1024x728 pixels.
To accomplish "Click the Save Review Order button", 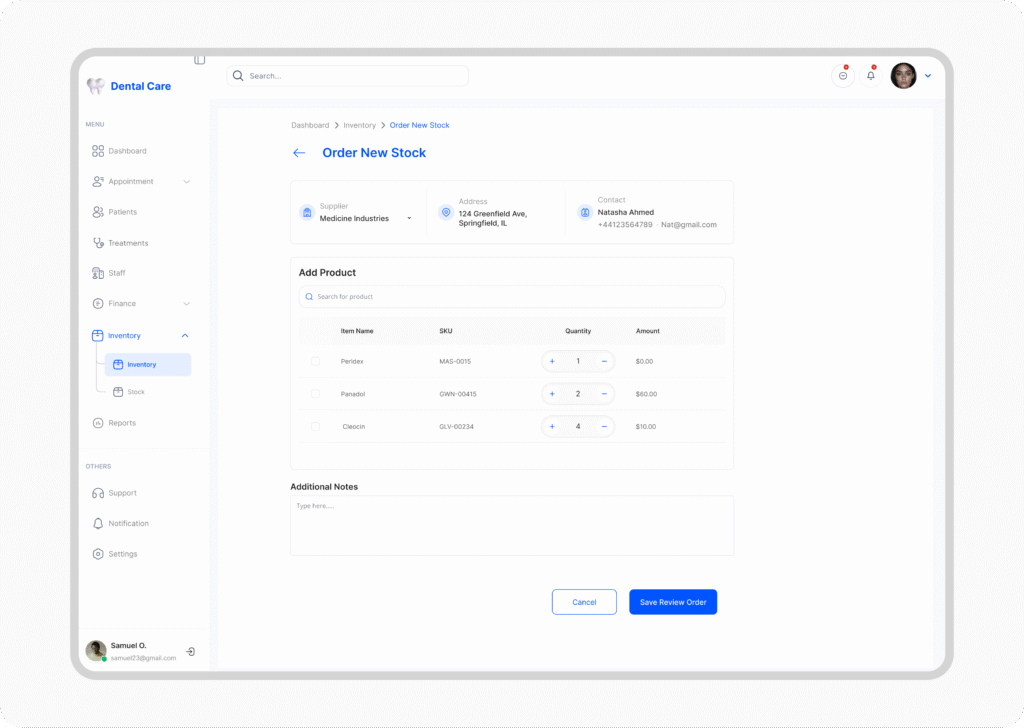I will point(673,602).
